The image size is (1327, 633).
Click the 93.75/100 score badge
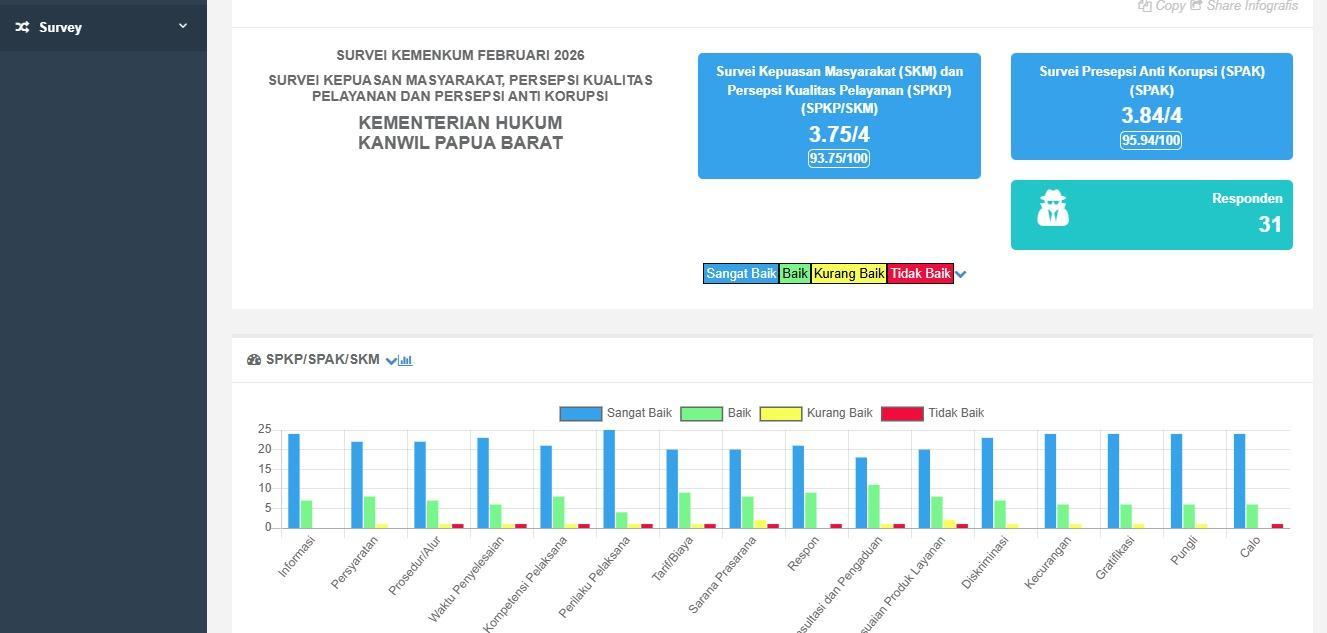tap(839, 158)
